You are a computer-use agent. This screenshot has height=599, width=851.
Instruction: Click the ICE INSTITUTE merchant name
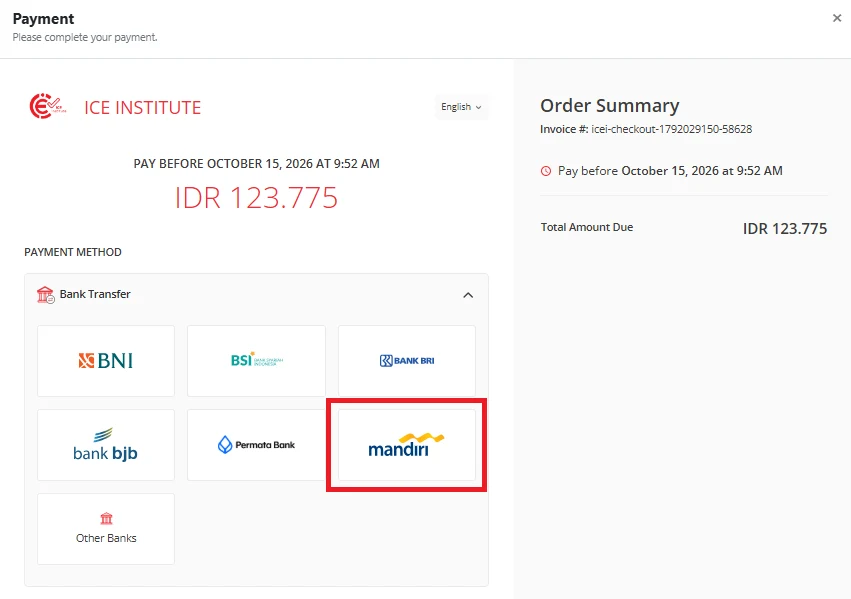143,107
